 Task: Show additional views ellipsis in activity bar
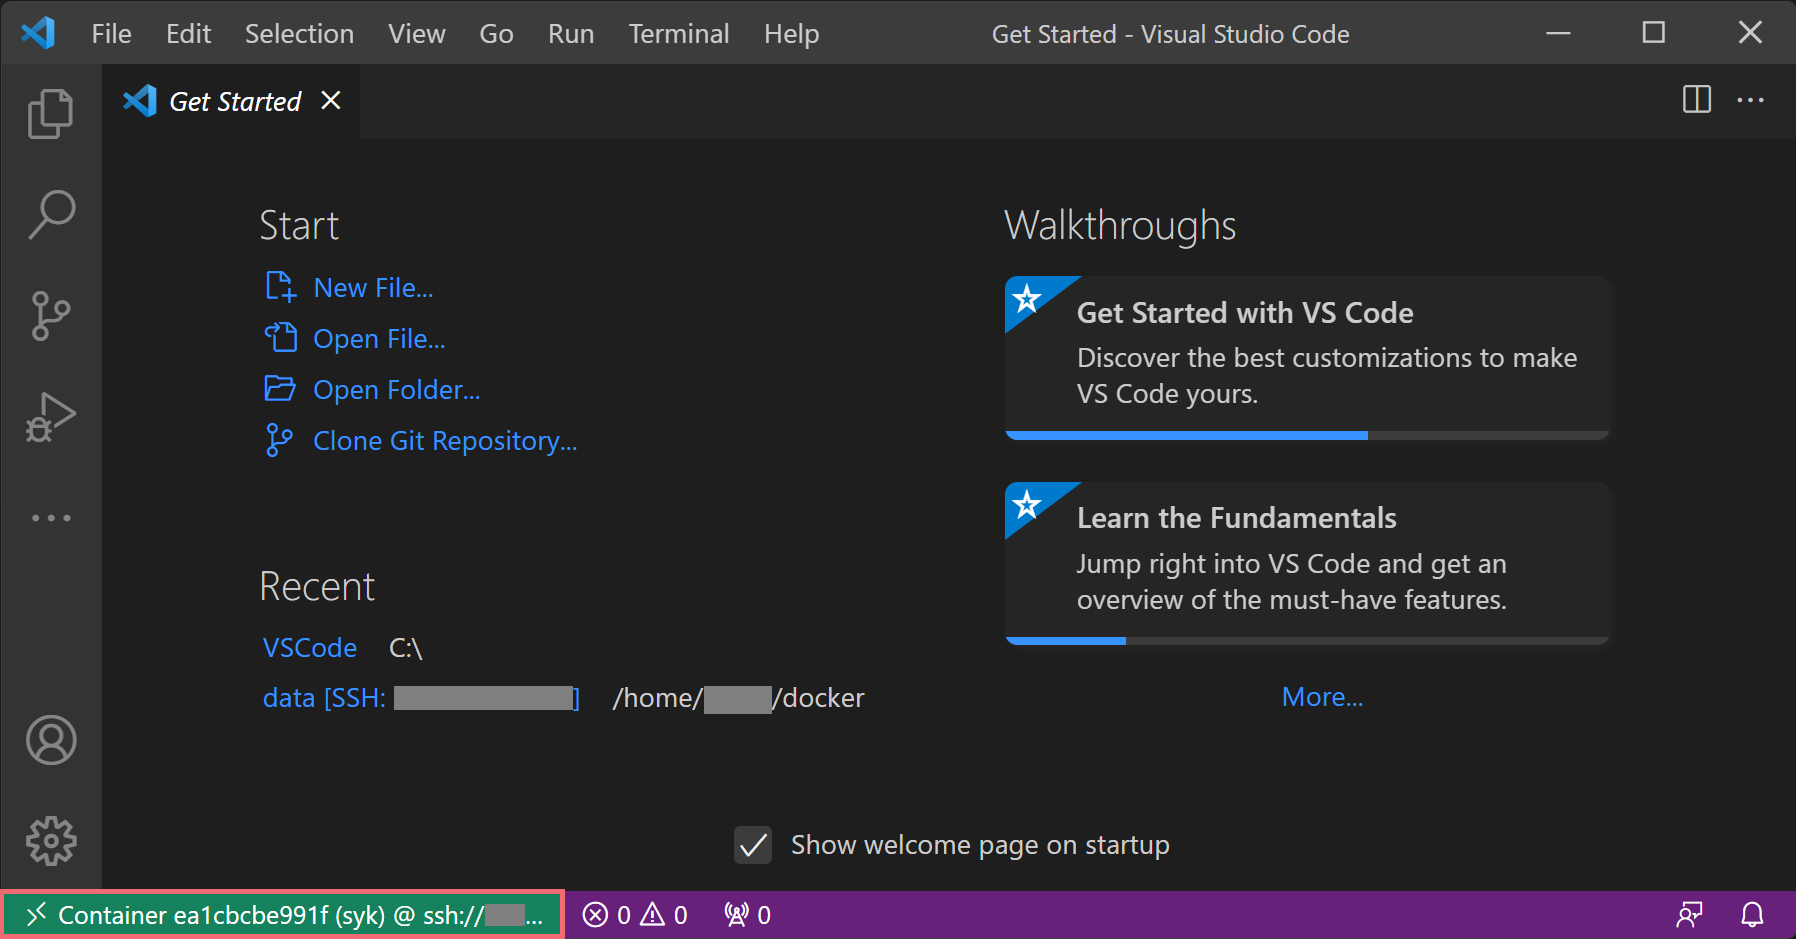pos(51,518)
